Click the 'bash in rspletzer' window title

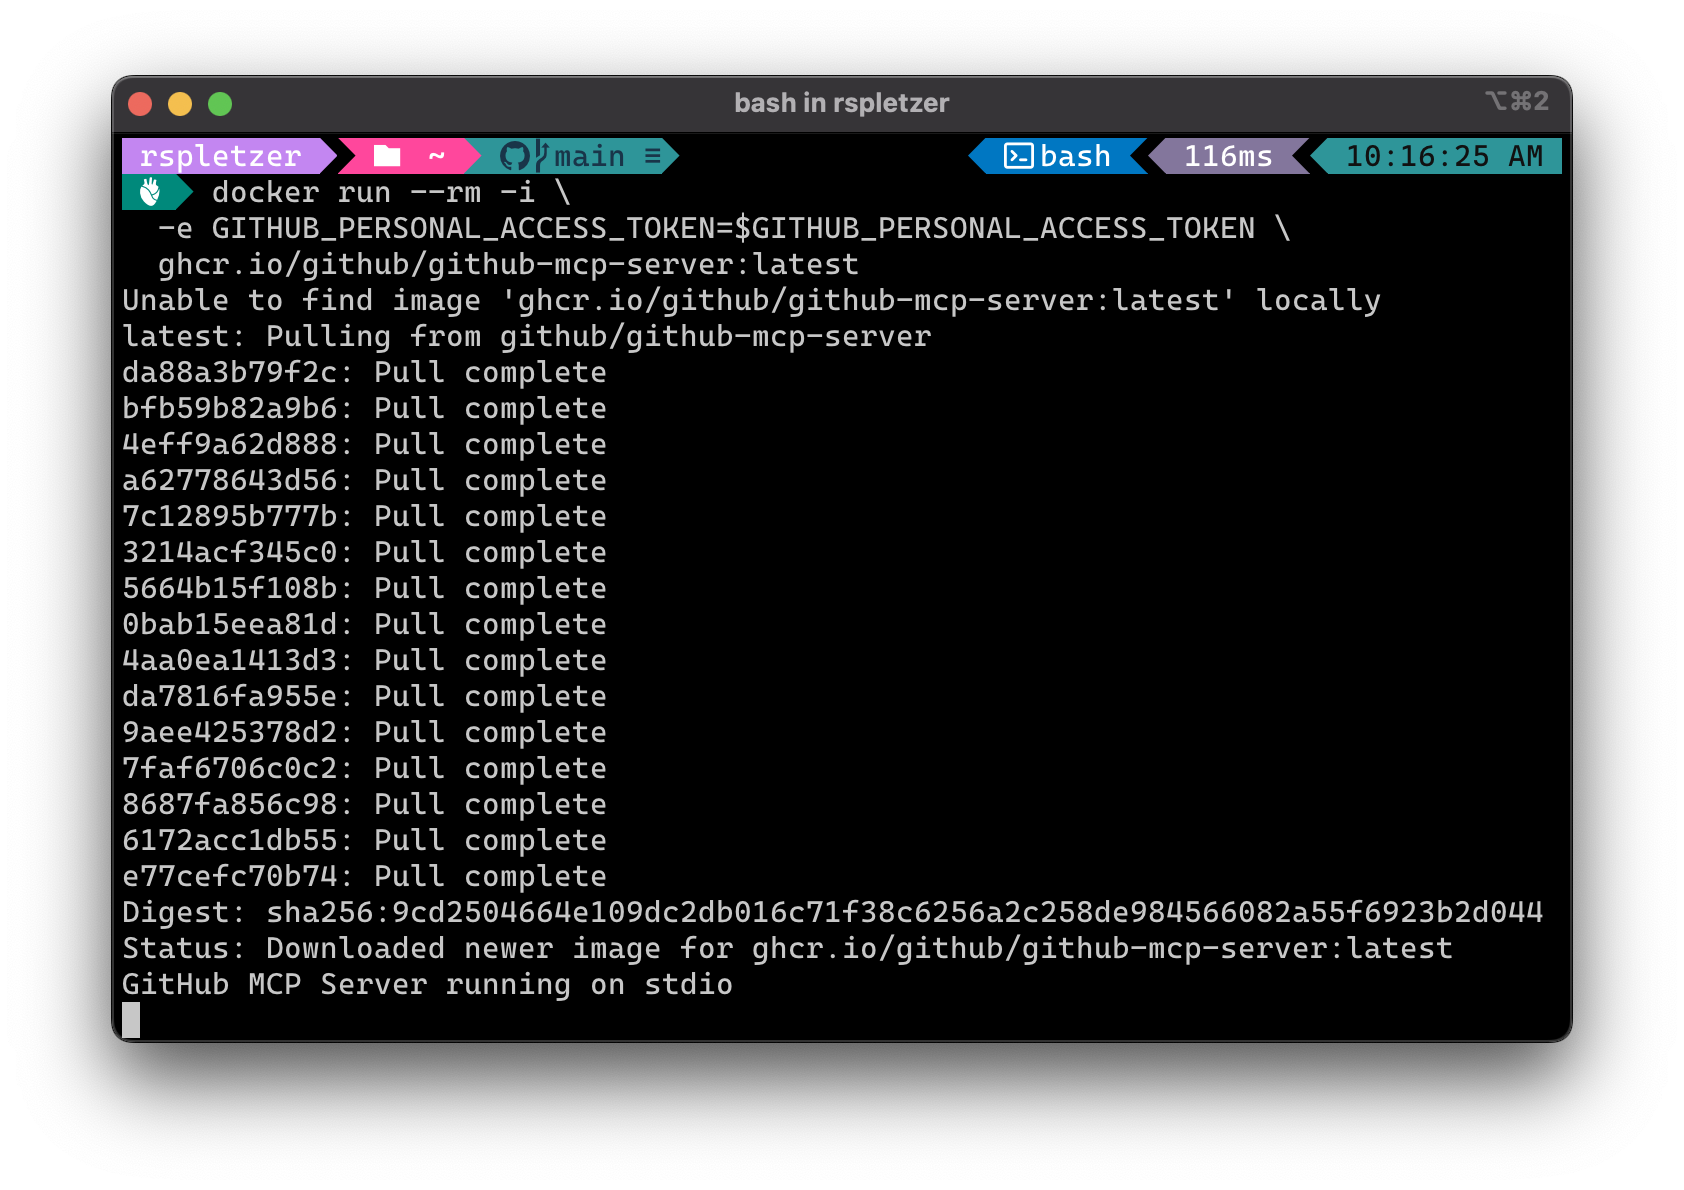[x=841, y=103]
